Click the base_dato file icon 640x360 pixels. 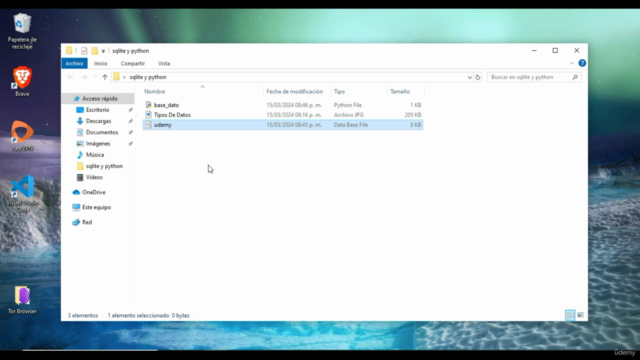pyautogui.click(x=149, y=105)
